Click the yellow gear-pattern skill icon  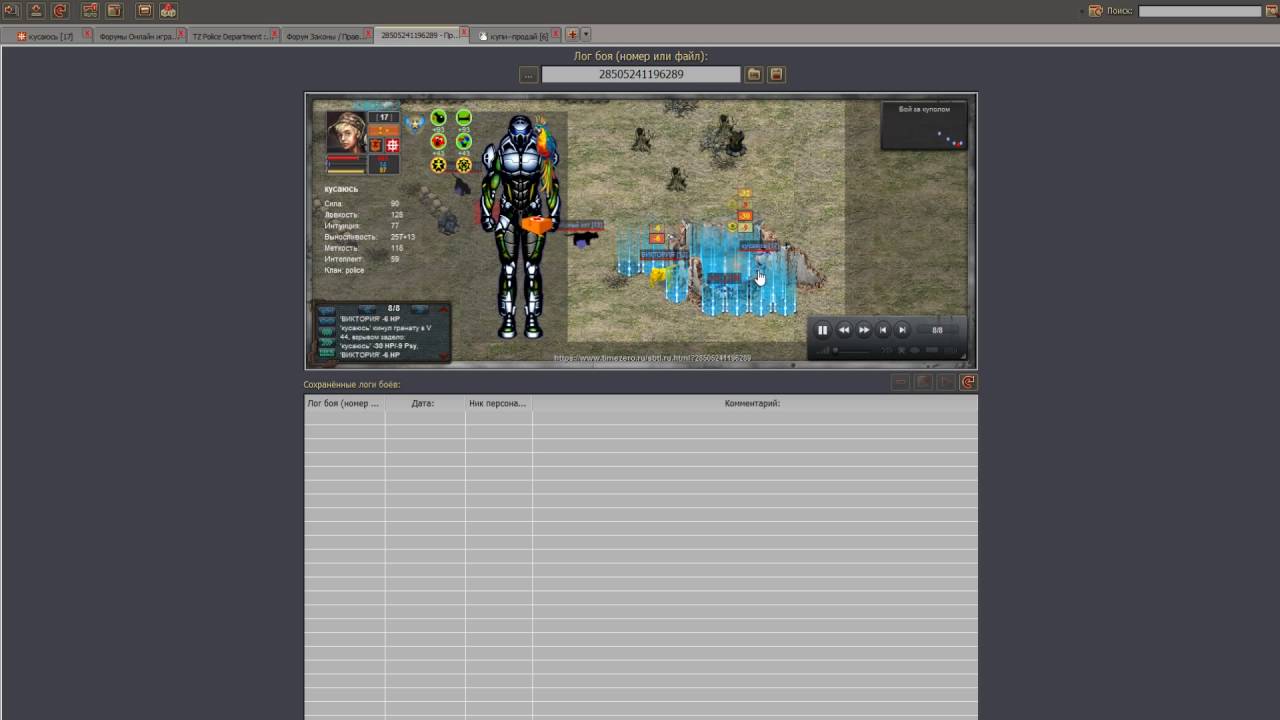[464, 165]
